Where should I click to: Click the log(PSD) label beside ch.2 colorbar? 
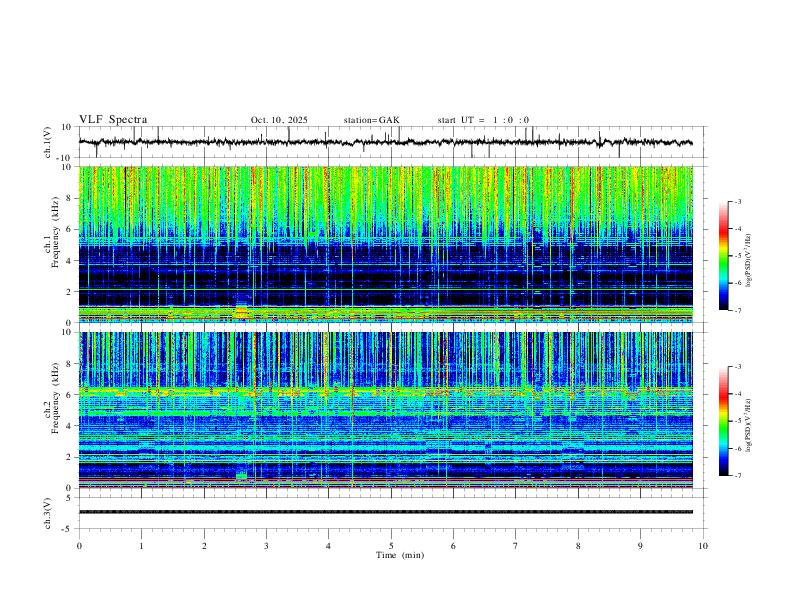point(749,425)
